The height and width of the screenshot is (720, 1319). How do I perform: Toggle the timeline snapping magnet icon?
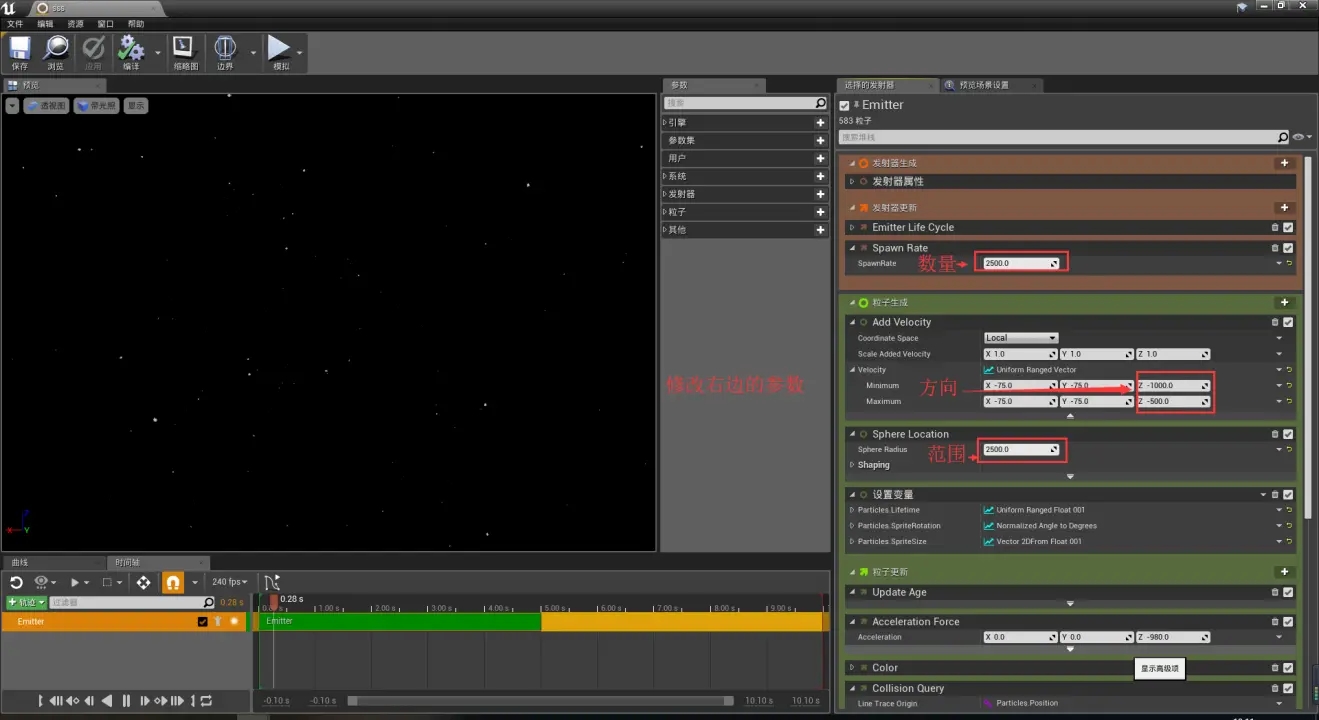coord(173,582)
